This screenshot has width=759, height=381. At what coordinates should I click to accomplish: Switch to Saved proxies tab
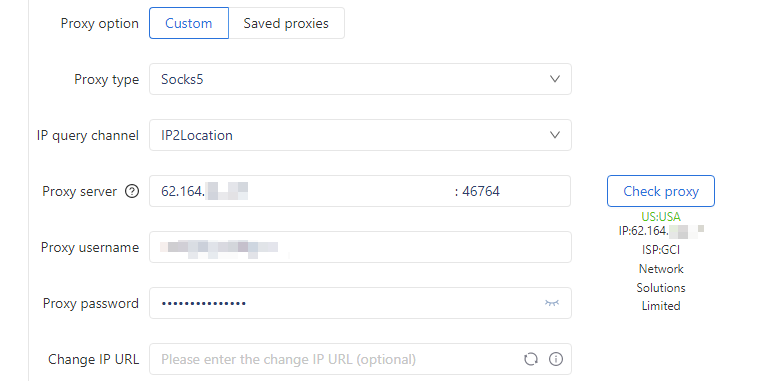tap(286, 23)
